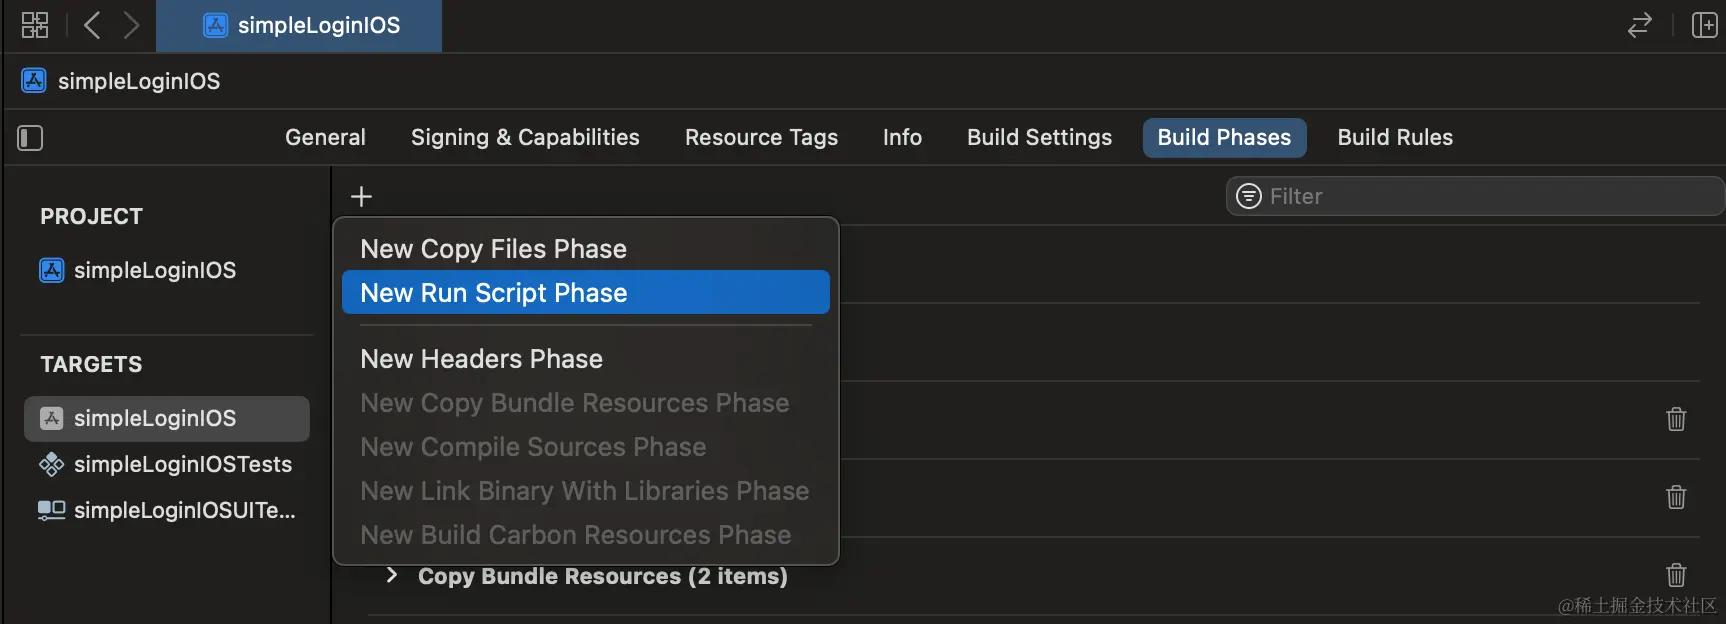Screen dimensions: 1726x624
Task: Open the related items grid menu
Action: [x=35, y=25]
